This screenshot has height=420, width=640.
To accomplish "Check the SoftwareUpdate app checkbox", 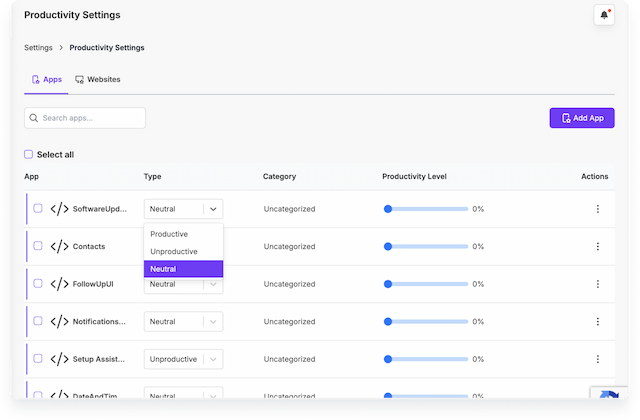I will tap(38, 209).
